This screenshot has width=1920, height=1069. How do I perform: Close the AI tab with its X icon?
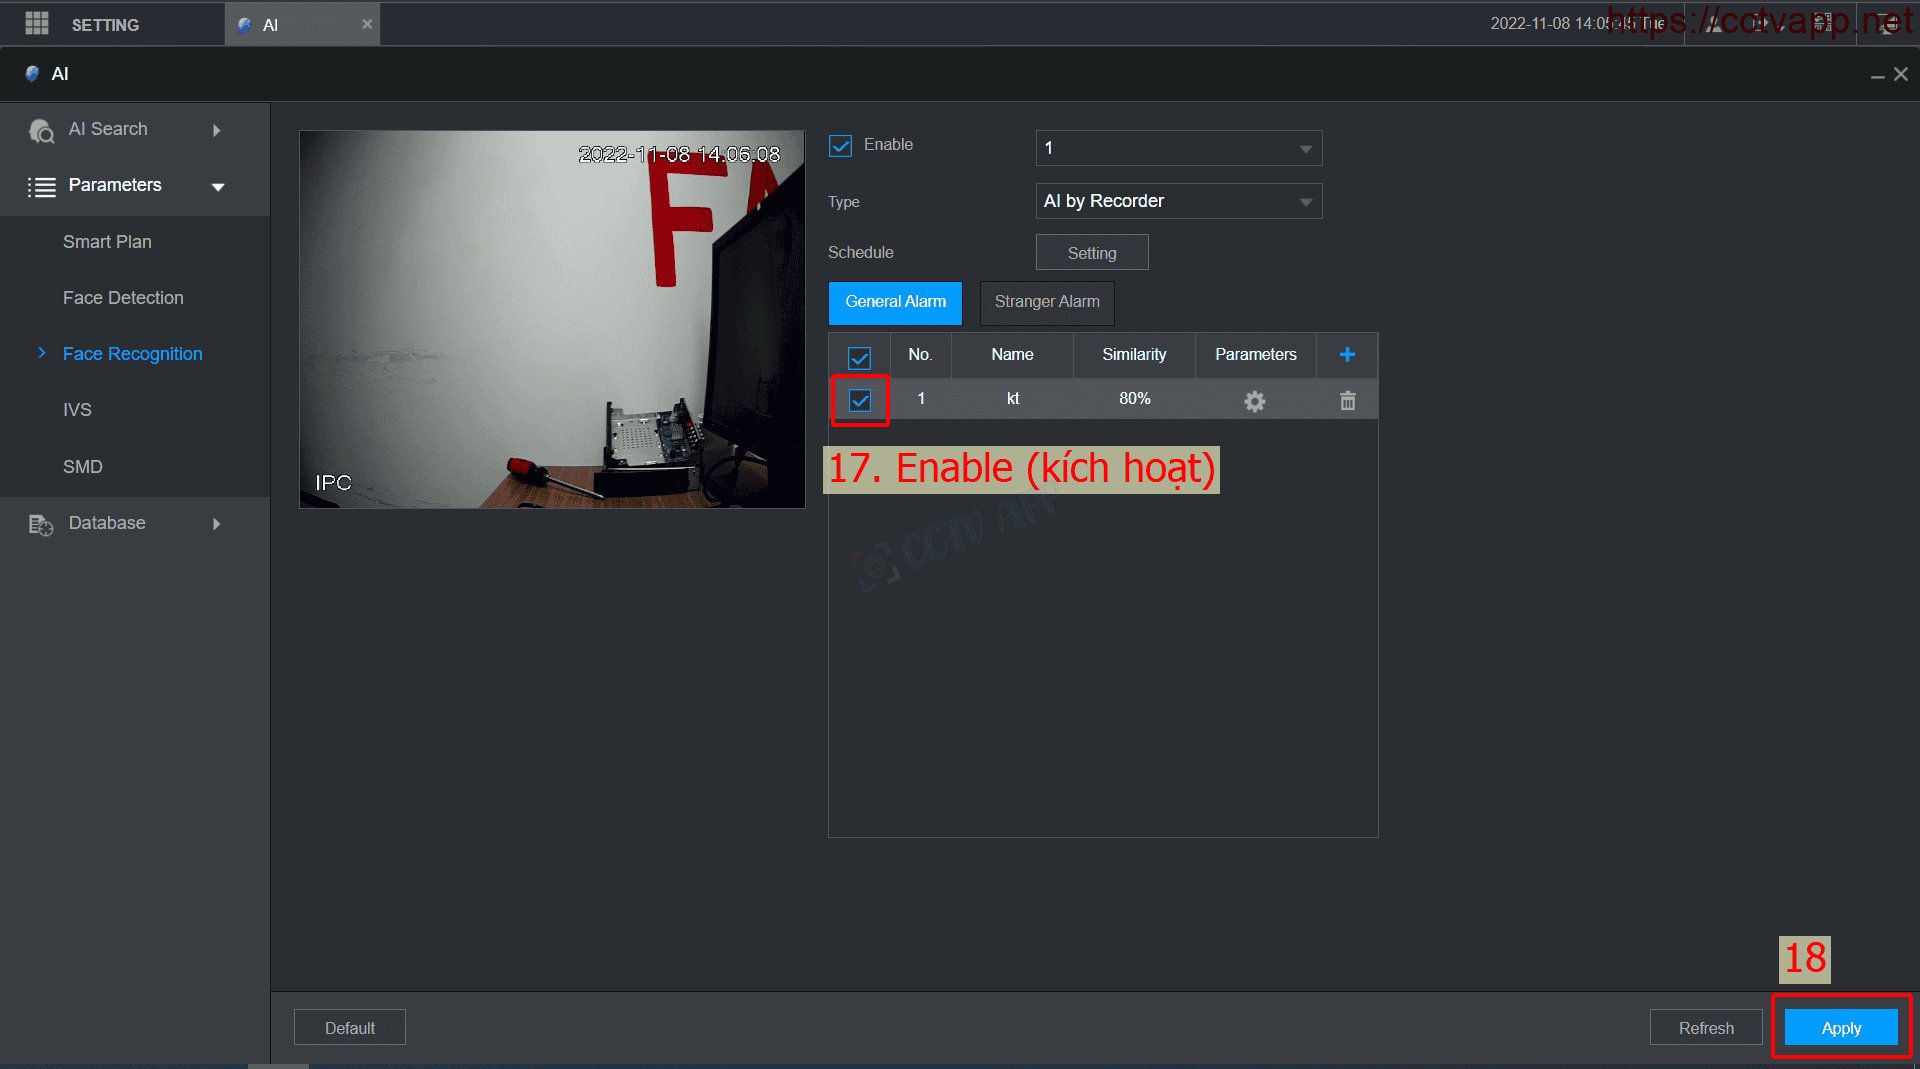coord(367,24)
